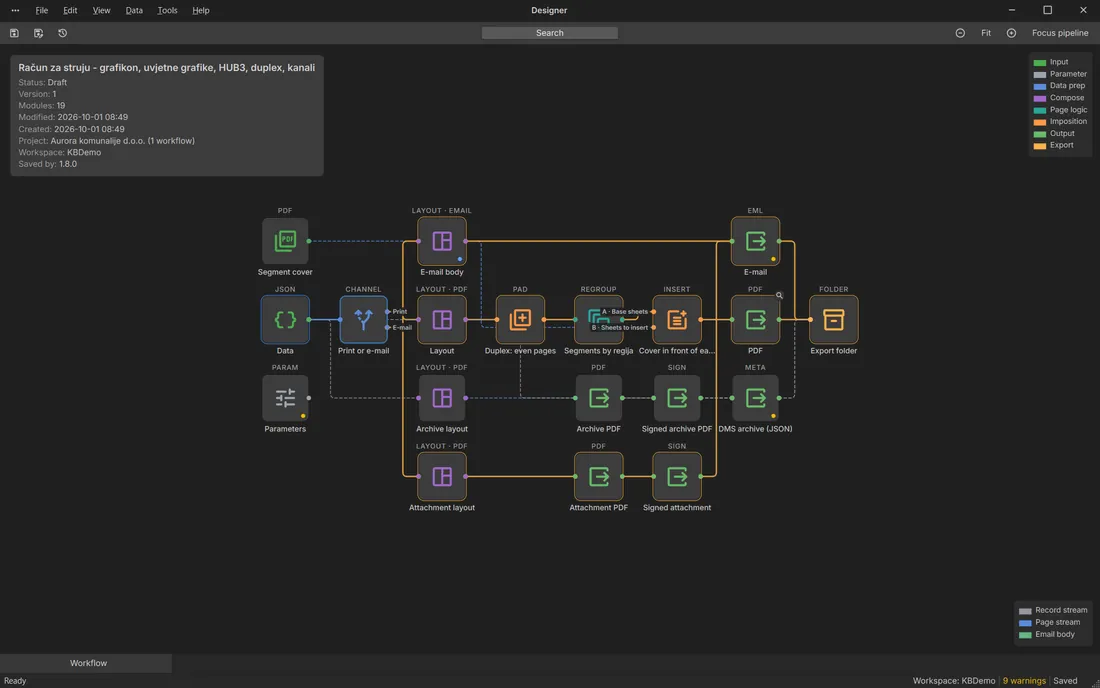Click the Save icon in the toolbar
Image resolution: width=1100 pixels, height=688 pixels.
pyautogui.click(x=14, y=33)
